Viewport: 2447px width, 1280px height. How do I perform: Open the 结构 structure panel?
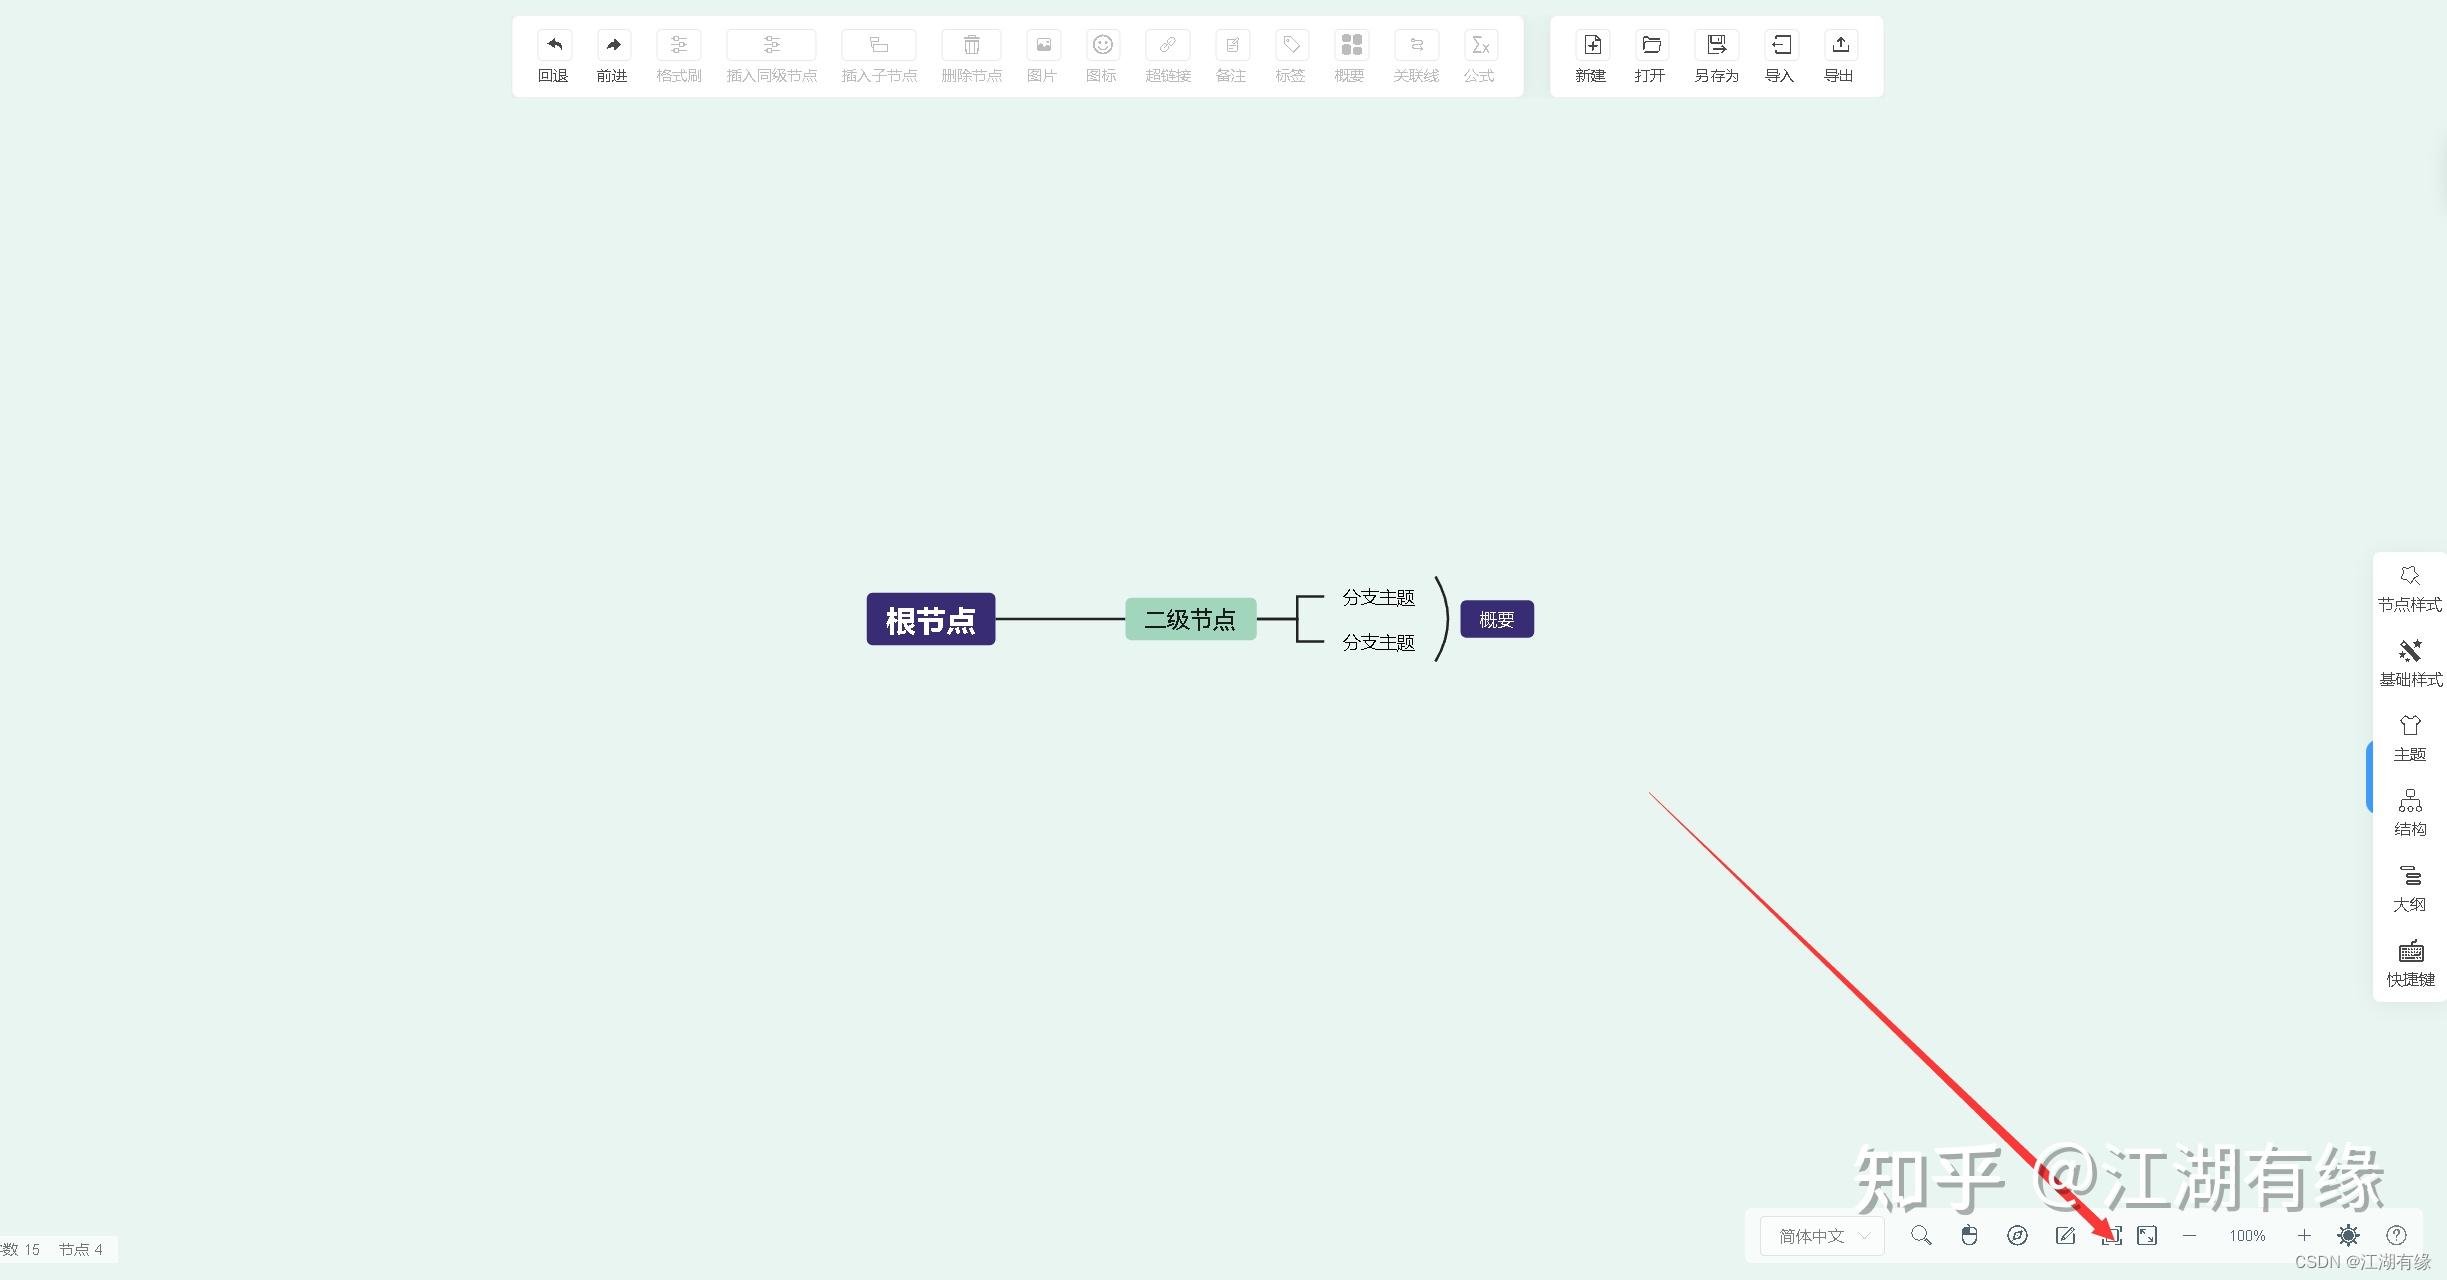coord(2408,813)
